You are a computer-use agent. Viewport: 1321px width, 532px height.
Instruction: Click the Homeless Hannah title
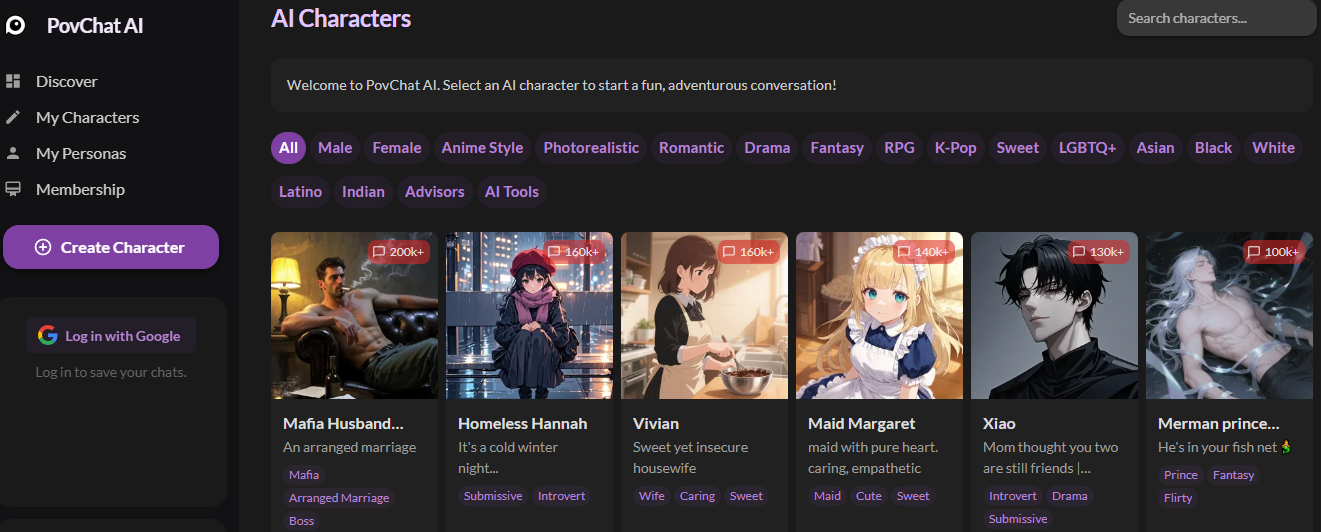coord(522,423)
